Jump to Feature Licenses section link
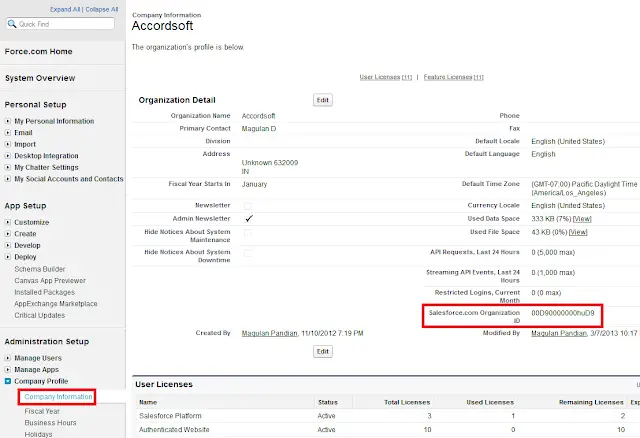This screenshot has height=438, width=640. tap(453, 77)
